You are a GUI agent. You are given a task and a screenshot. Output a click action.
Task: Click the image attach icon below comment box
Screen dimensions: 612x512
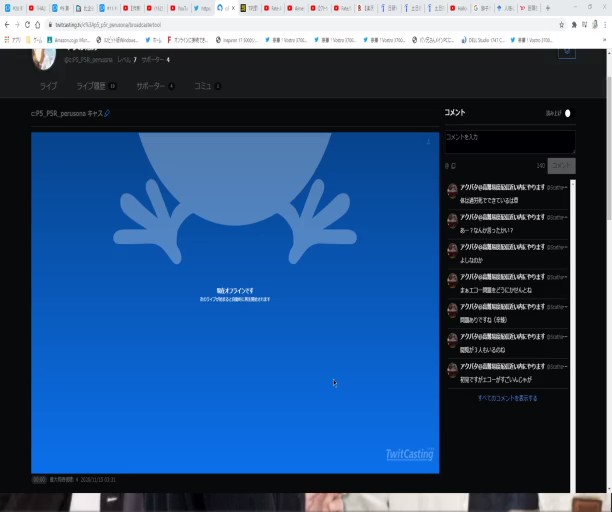454,166
